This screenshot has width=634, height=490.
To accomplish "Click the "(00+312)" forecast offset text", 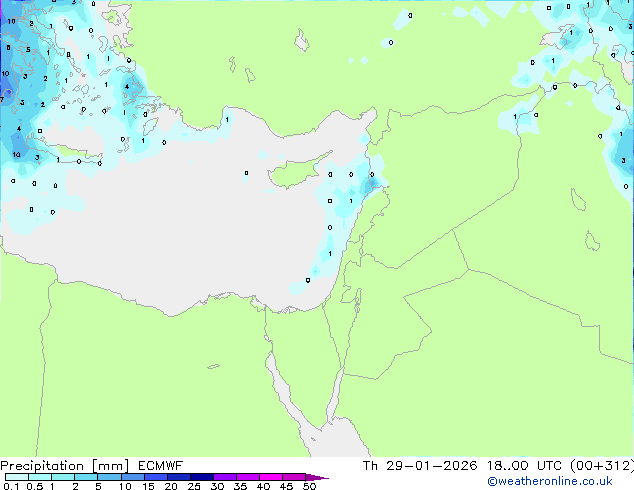I will [x=602, y=466].
